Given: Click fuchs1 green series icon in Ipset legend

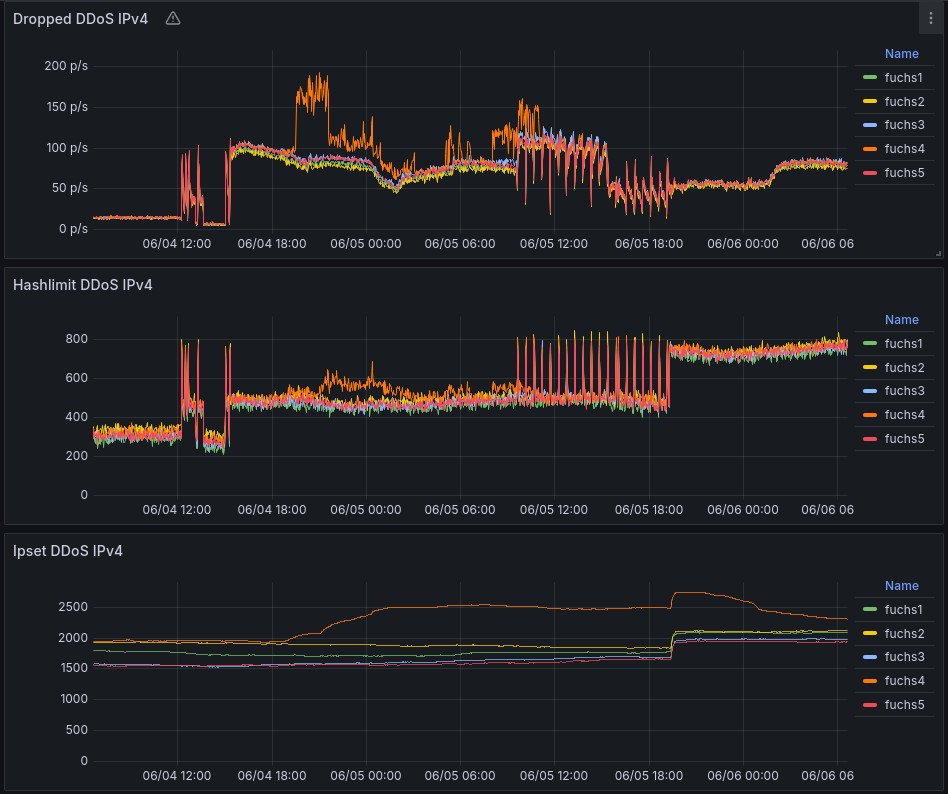Looking at the screenshot, I should 869,610.
